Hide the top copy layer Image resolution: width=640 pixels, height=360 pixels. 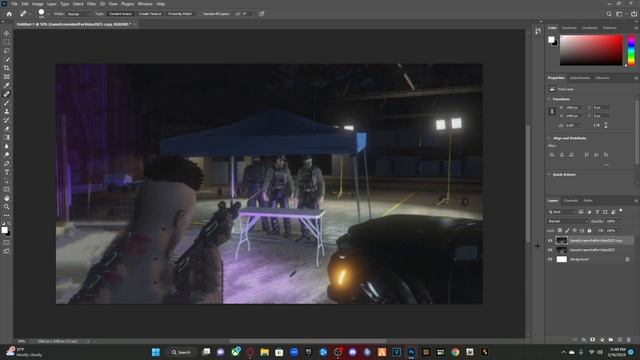550,240
